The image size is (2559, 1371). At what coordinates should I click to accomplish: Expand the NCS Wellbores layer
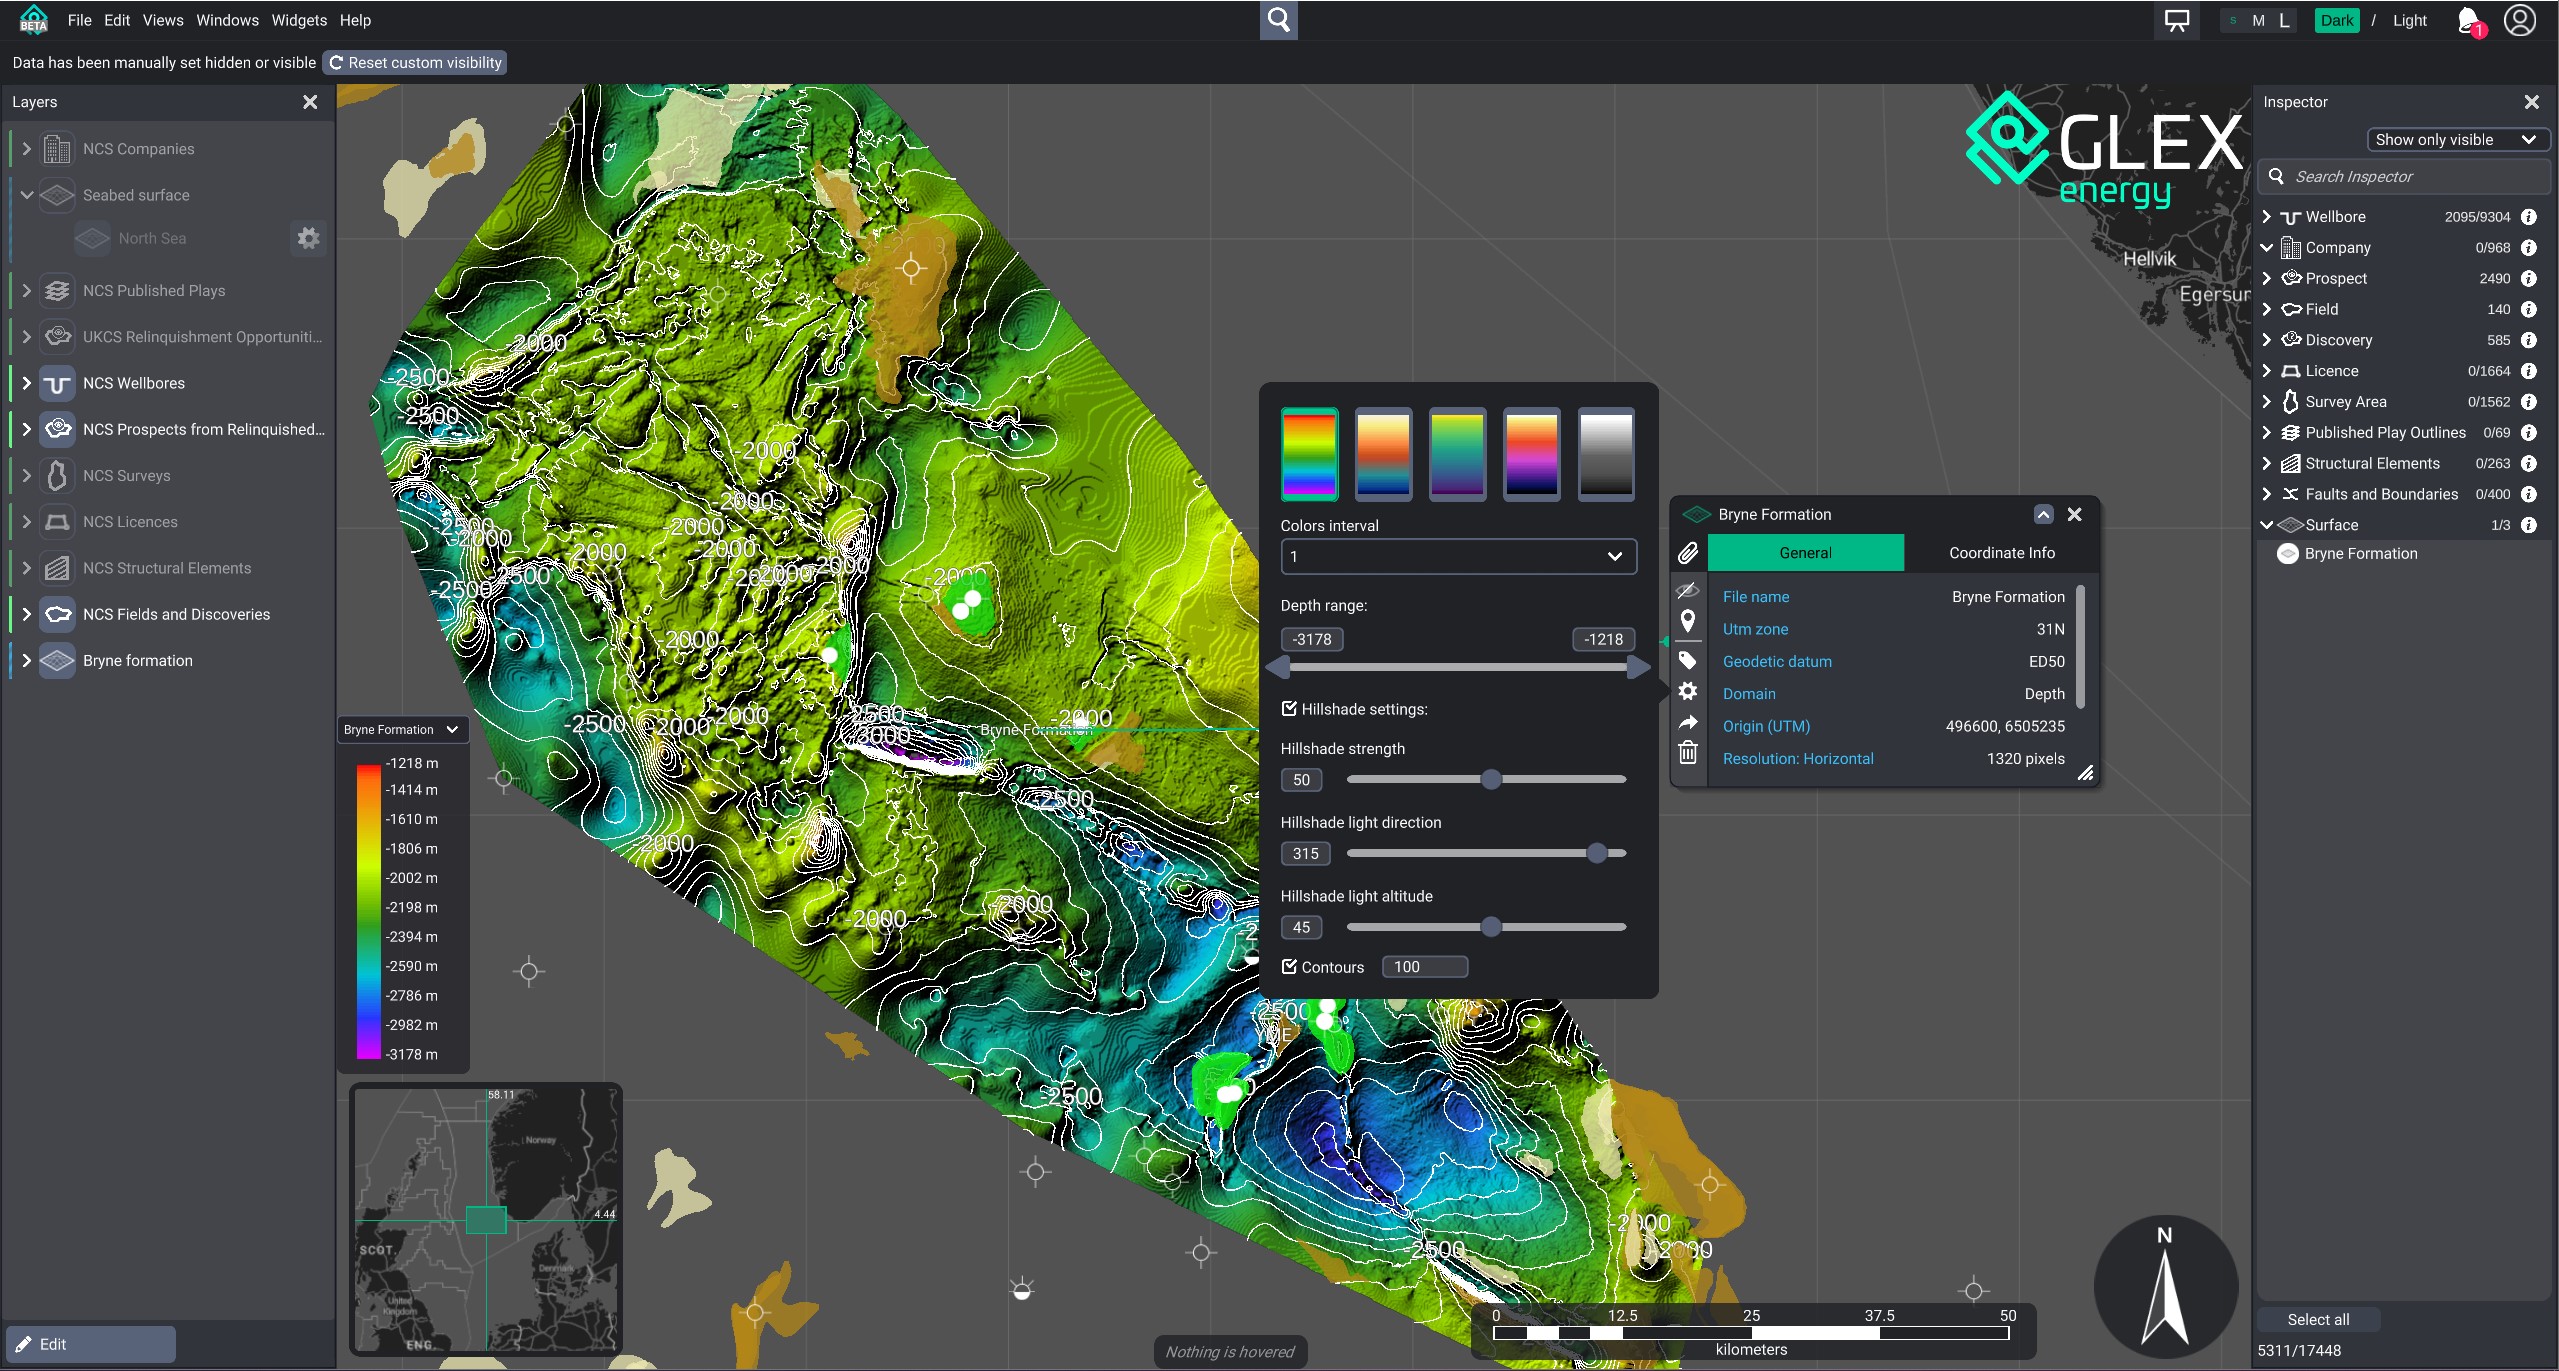(27, 383)
